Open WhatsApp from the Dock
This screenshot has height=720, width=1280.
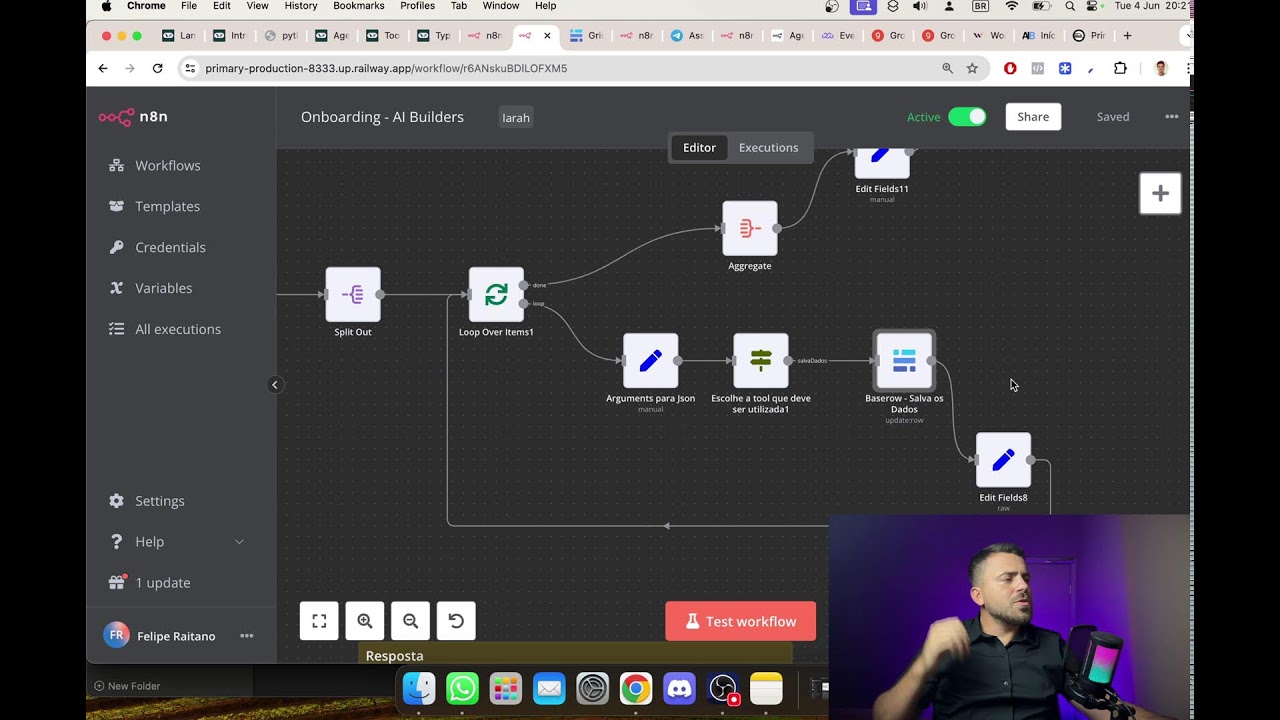click(x=462, y=689)
